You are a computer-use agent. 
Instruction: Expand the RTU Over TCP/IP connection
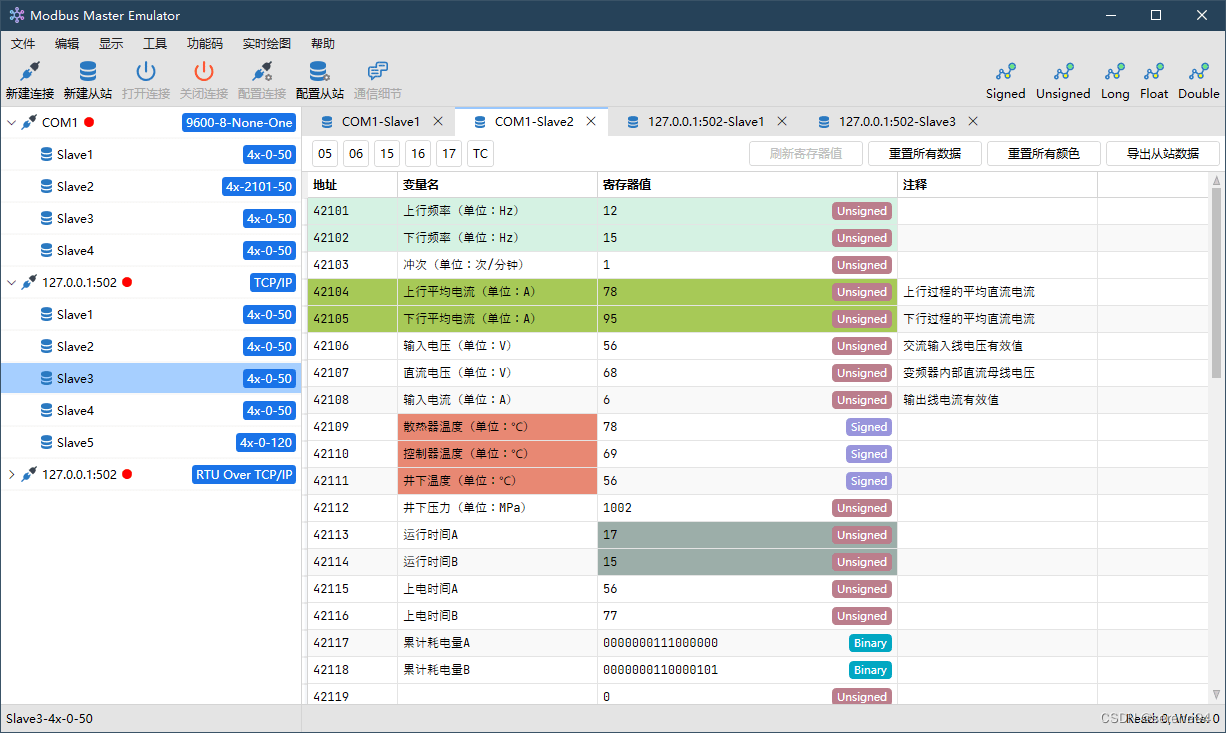(x=11, y=474)
